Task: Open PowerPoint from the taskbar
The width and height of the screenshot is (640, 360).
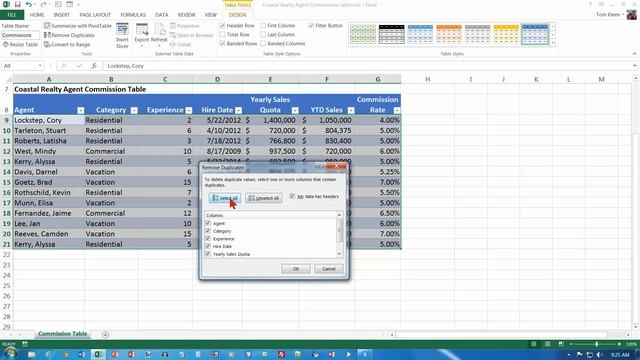Action: [115, 354]
